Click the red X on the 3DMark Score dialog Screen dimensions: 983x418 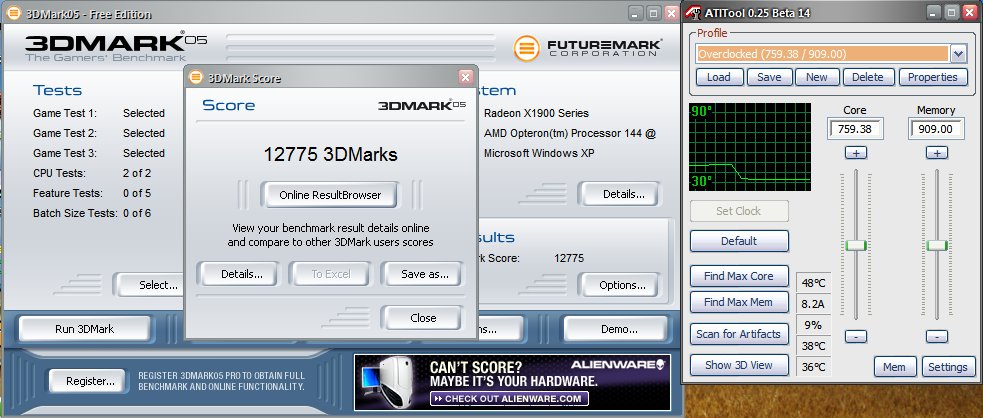tap(465, 77)
